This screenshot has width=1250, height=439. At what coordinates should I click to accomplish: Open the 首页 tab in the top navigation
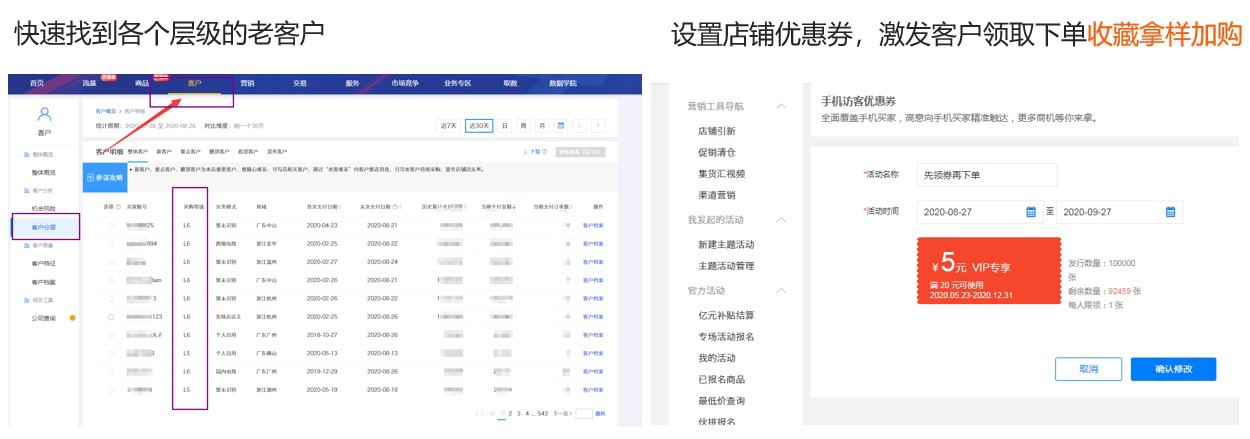pyautogui.click(x=37, y=83)
